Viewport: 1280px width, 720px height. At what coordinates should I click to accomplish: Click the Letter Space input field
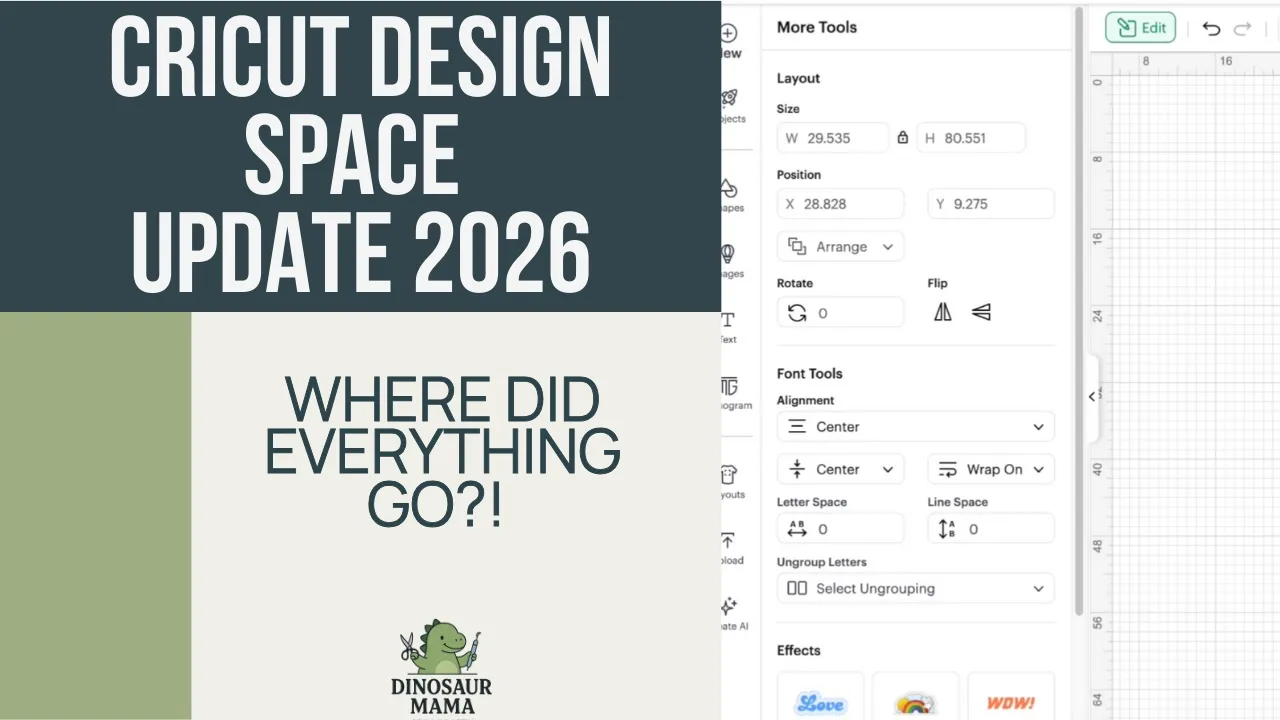coord(840,529)
